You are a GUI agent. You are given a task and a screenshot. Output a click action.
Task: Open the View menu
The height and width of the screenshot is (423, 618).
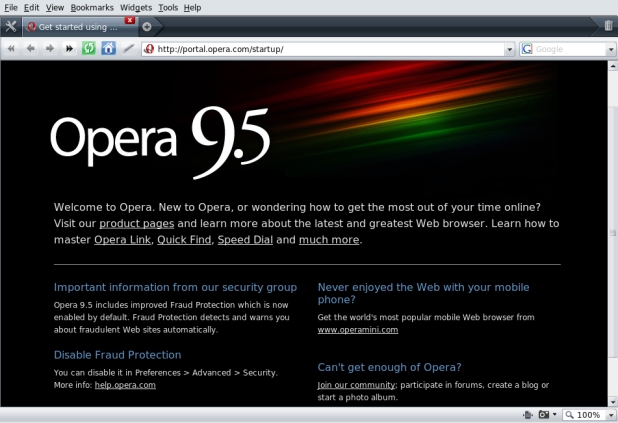pos(55,7)
